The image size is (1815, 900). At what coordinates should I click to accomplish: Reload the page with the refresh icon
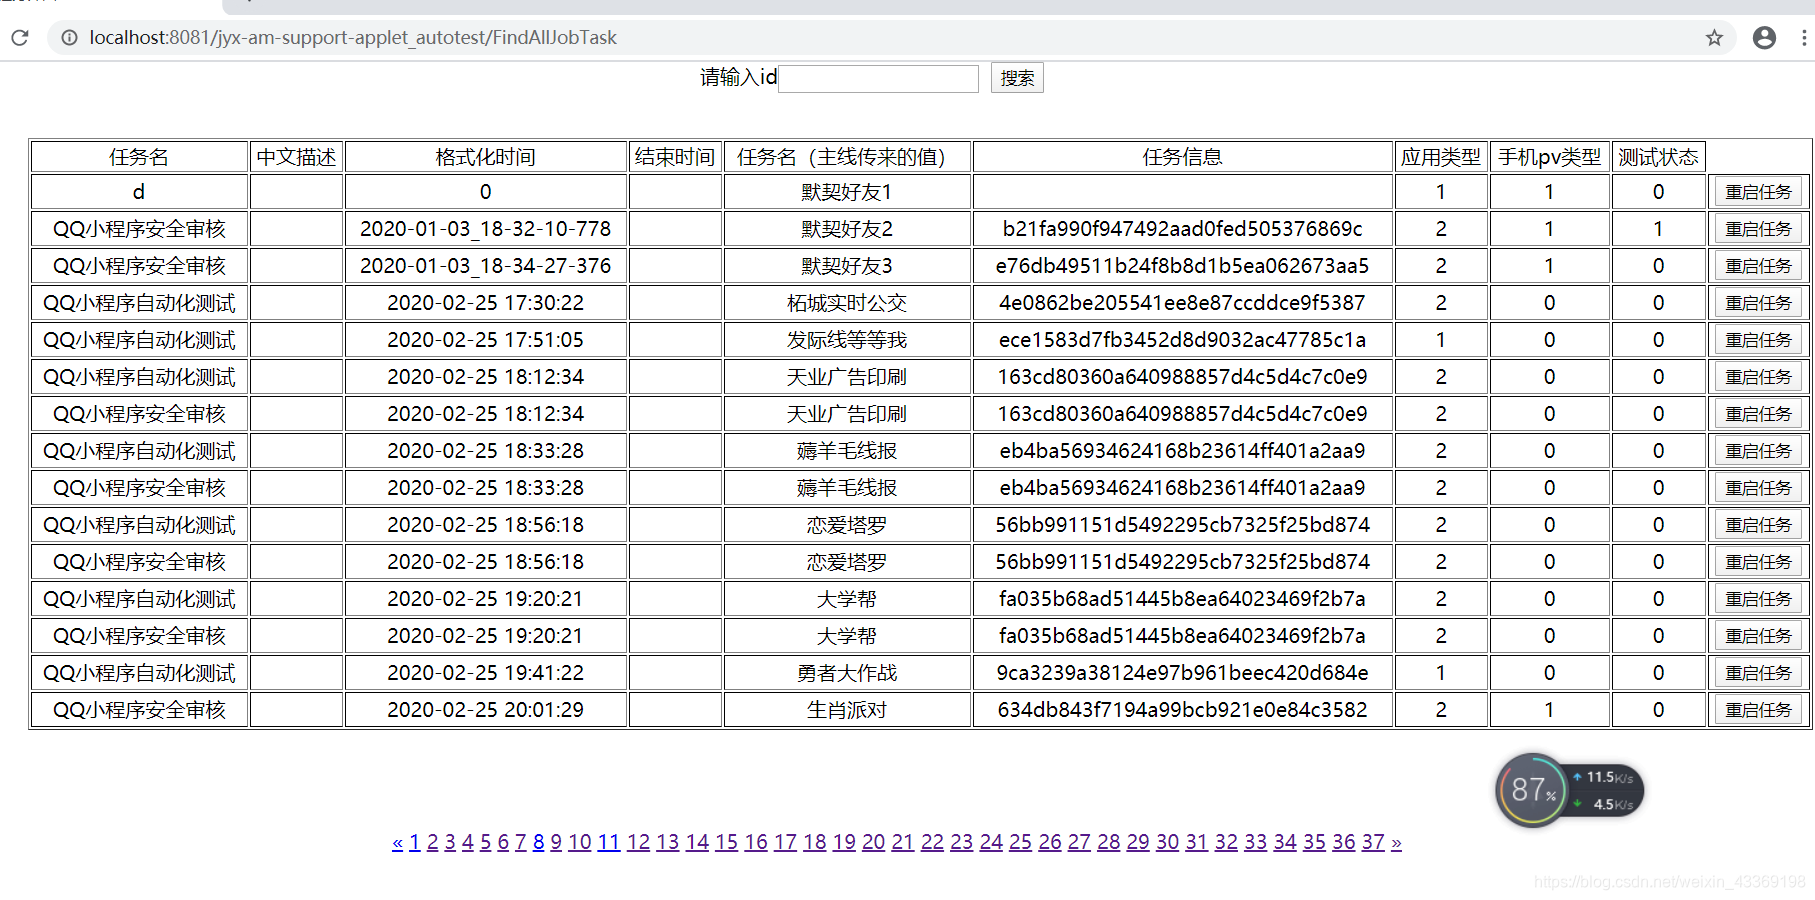19,38
